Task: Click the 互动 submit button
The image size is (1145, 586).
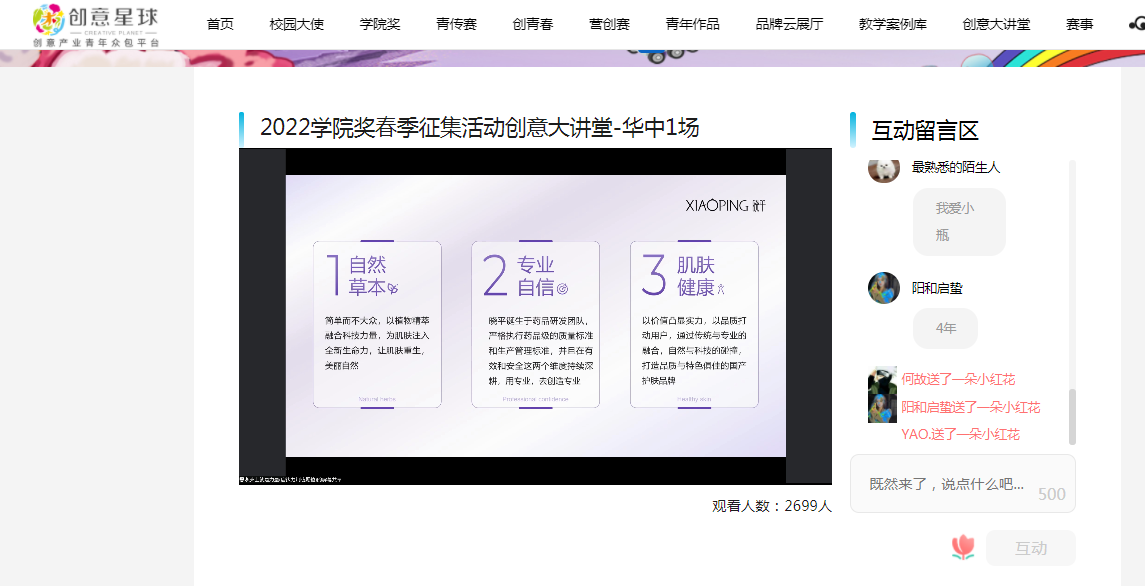Action: click(1030, 548)
